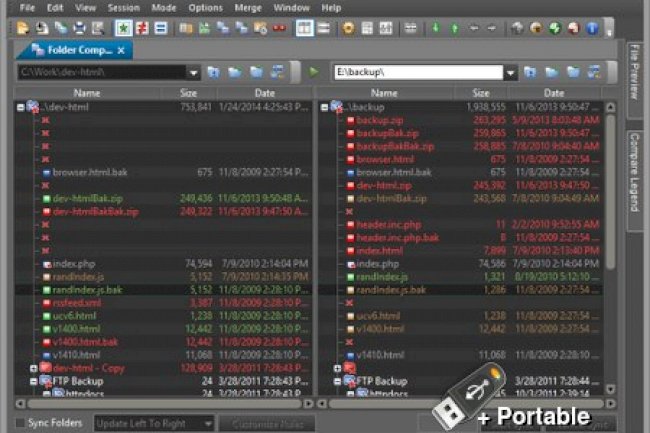Click the Customize Rules button
This screenshot has height=433, width=650.
(267, 423)
